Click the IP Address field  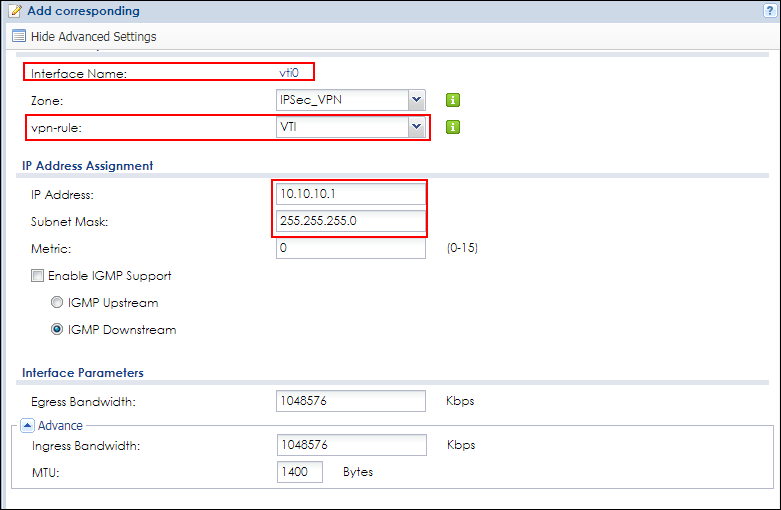click(351, 194)
